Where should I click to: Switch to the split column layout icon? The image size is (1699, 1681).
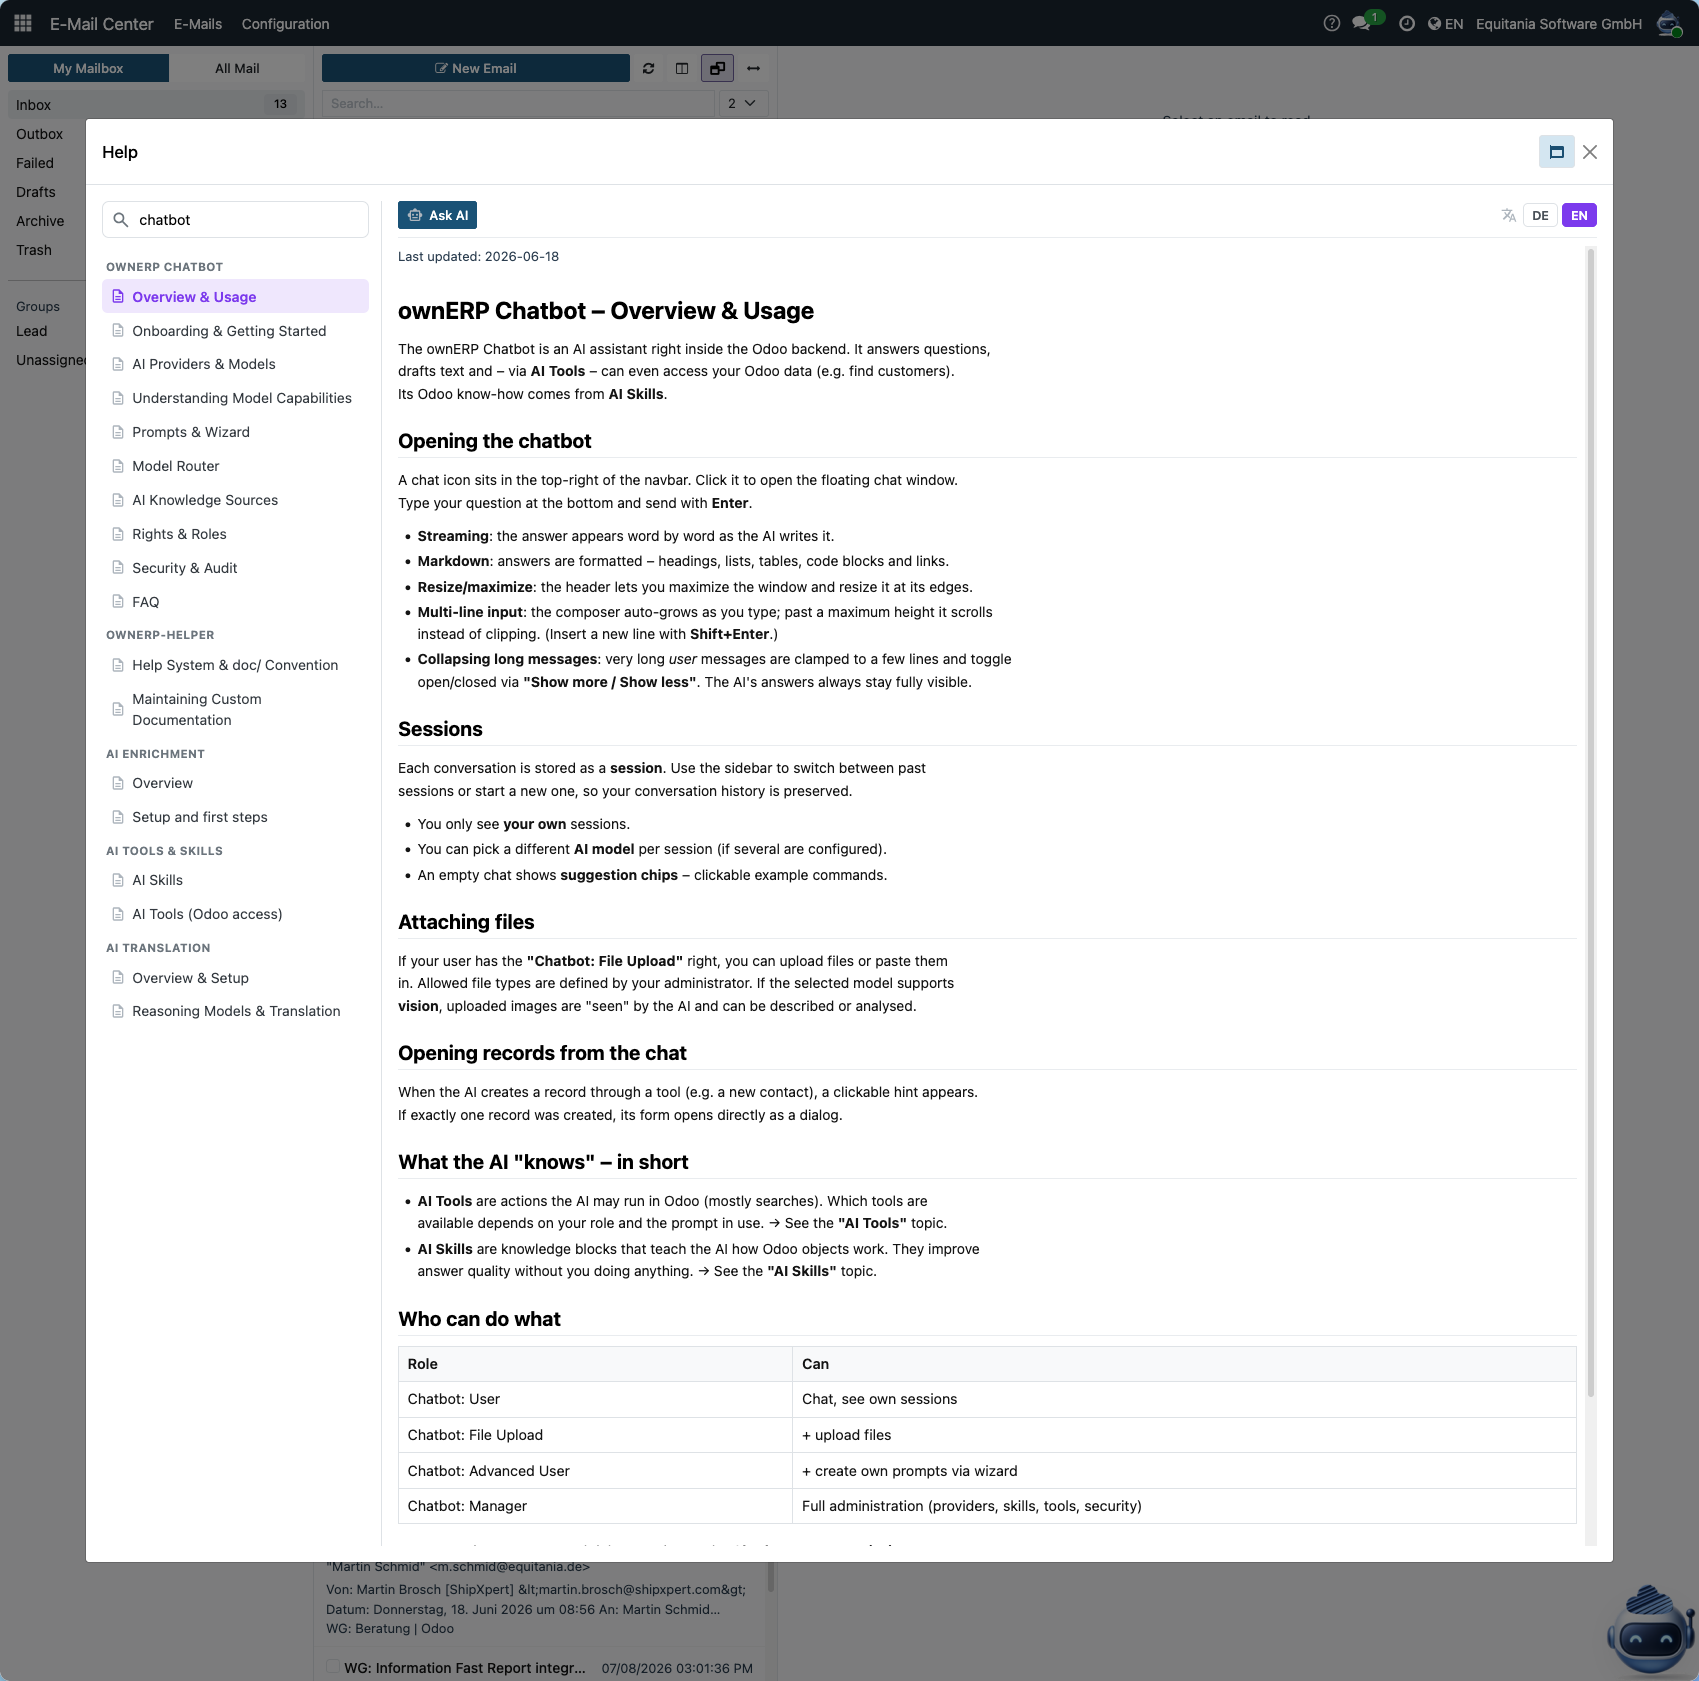tap(682, 68)
